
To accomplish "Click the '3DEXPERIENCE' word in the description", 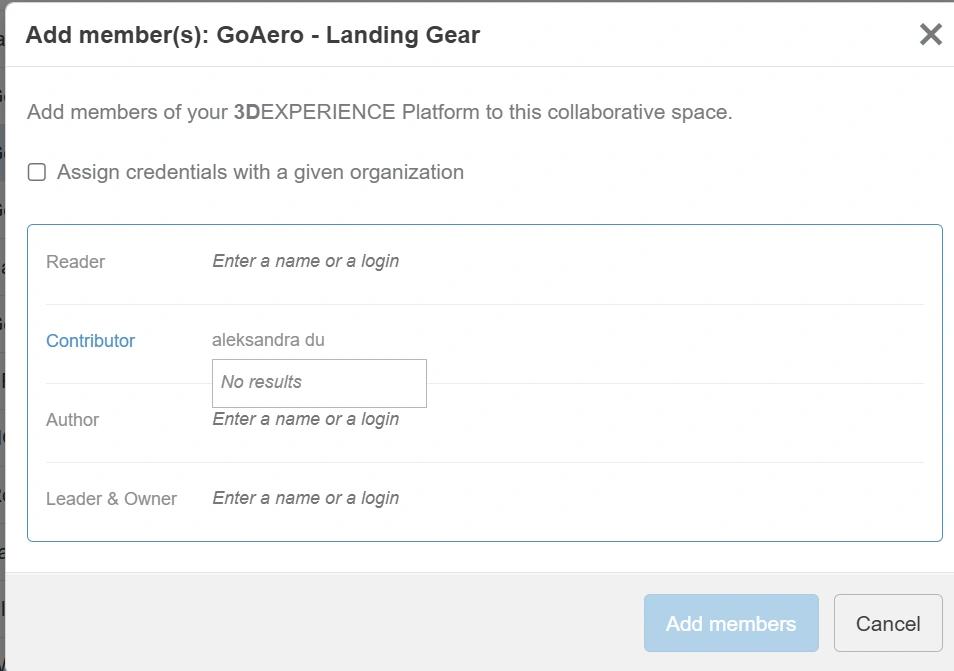I will pyautogui.click(x=314, y=112).
